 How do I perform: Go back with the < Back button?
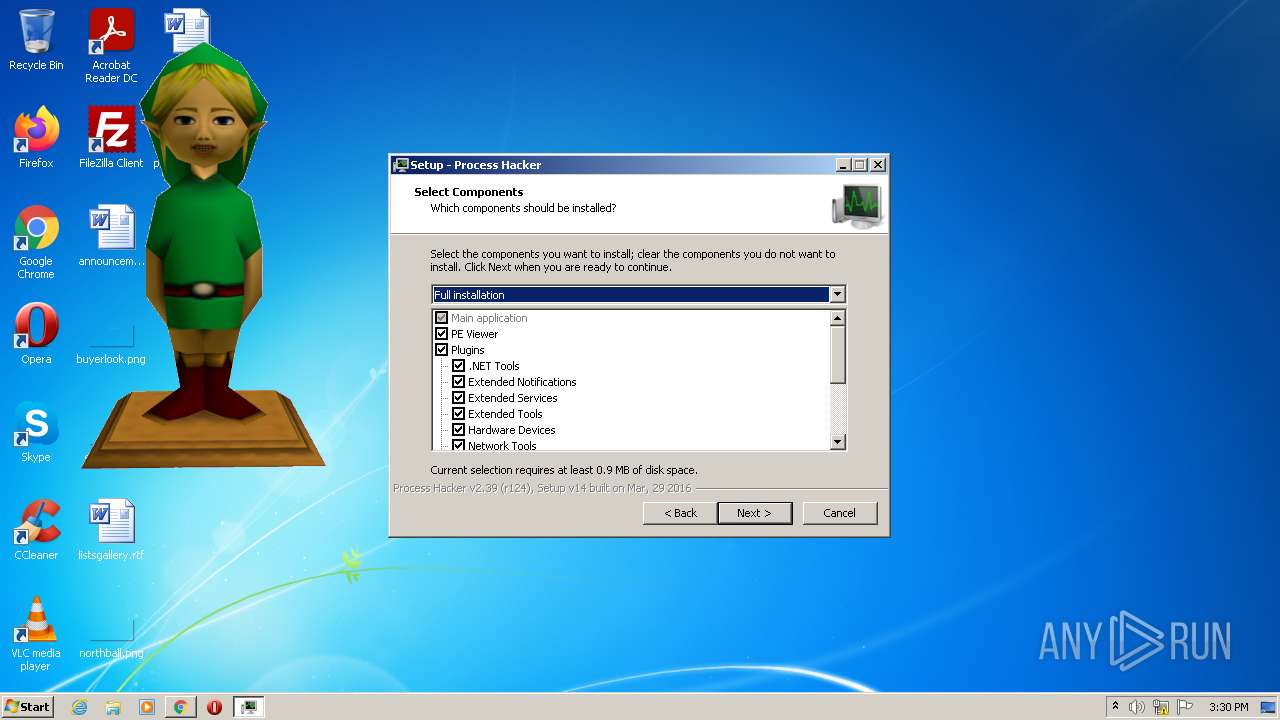point(680,513)
